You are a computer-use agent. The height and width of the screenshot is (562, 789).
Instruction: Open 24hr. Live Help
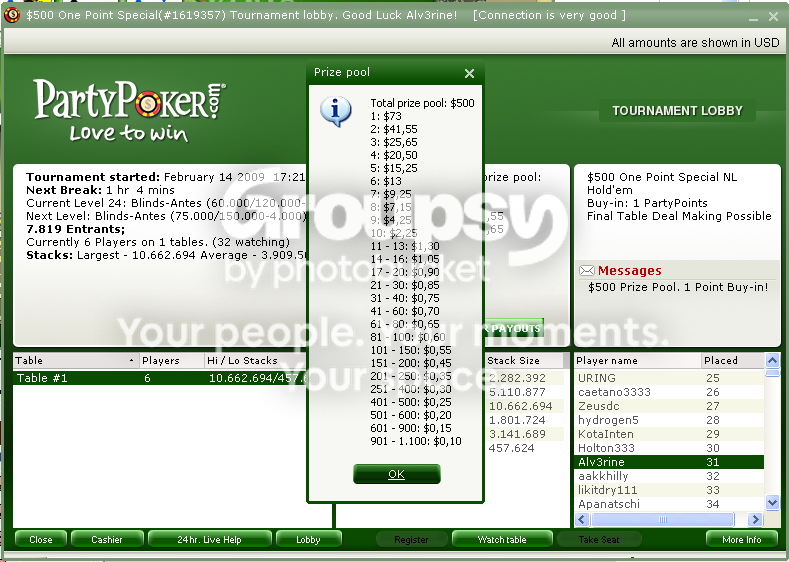point(209,539)
